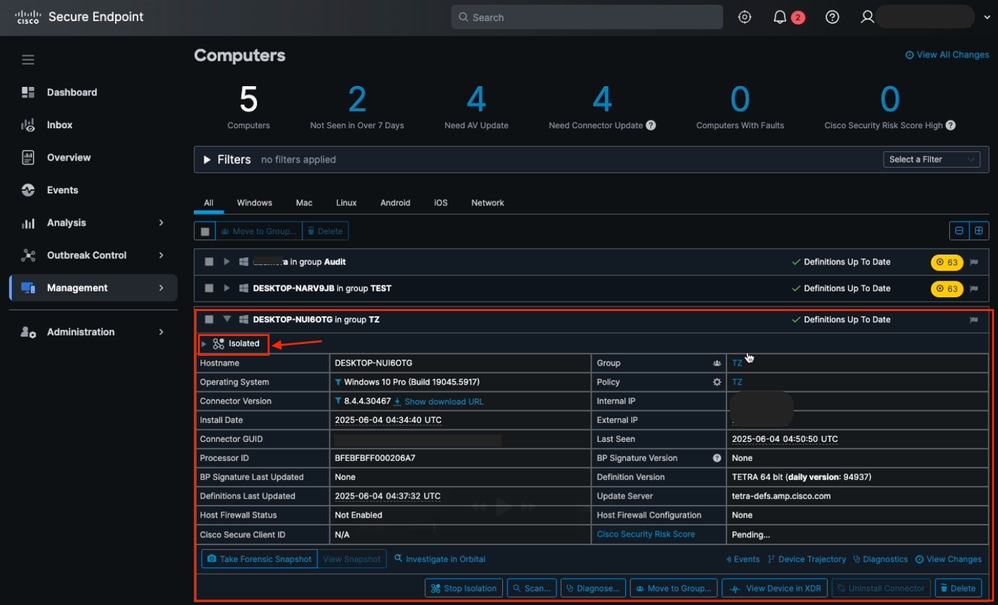
Task: Switch to the Network tab
Action: [x=488, y=202]
